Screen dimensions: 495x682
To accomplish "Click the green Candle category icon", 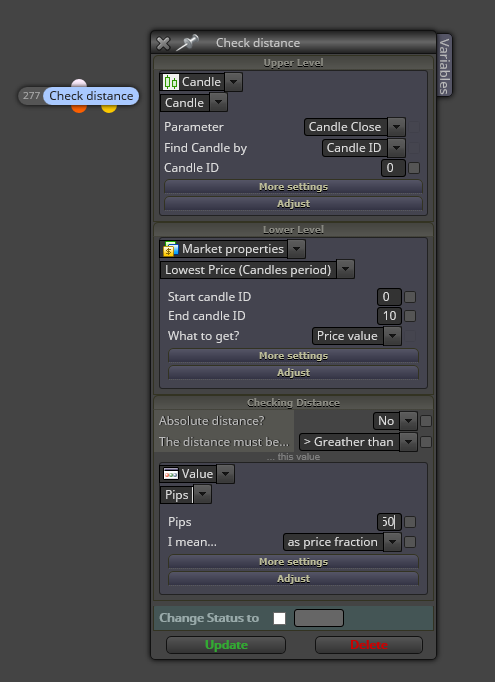I will 171,82.
